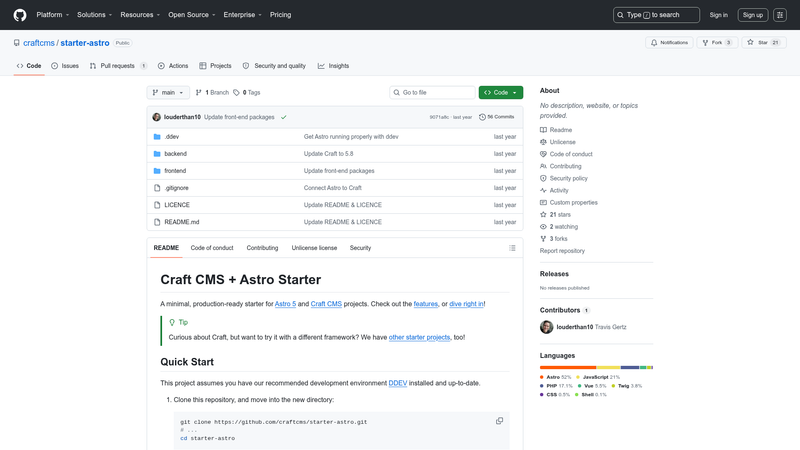Click the Go to file field
This screenshot has height=450, width=800.
pyautogui.click(x=432, y=92)
